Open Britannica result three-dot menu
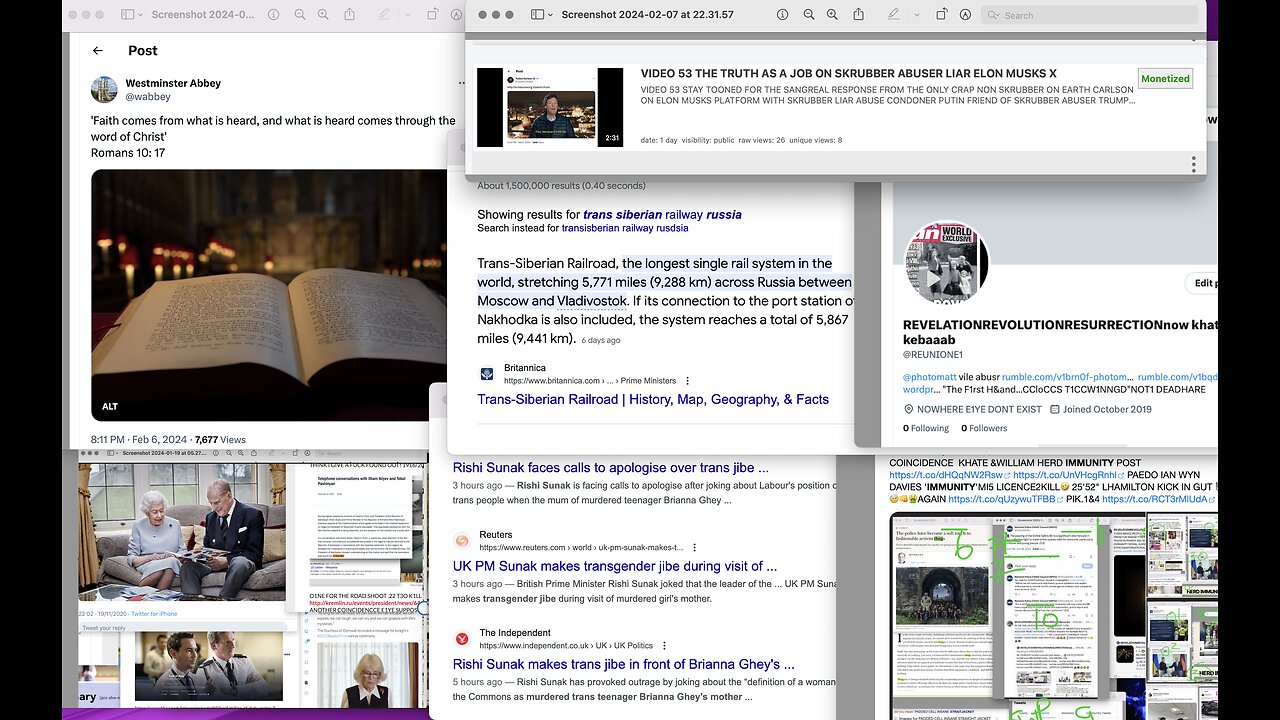The image size is (1280, 720). point(687,381)
